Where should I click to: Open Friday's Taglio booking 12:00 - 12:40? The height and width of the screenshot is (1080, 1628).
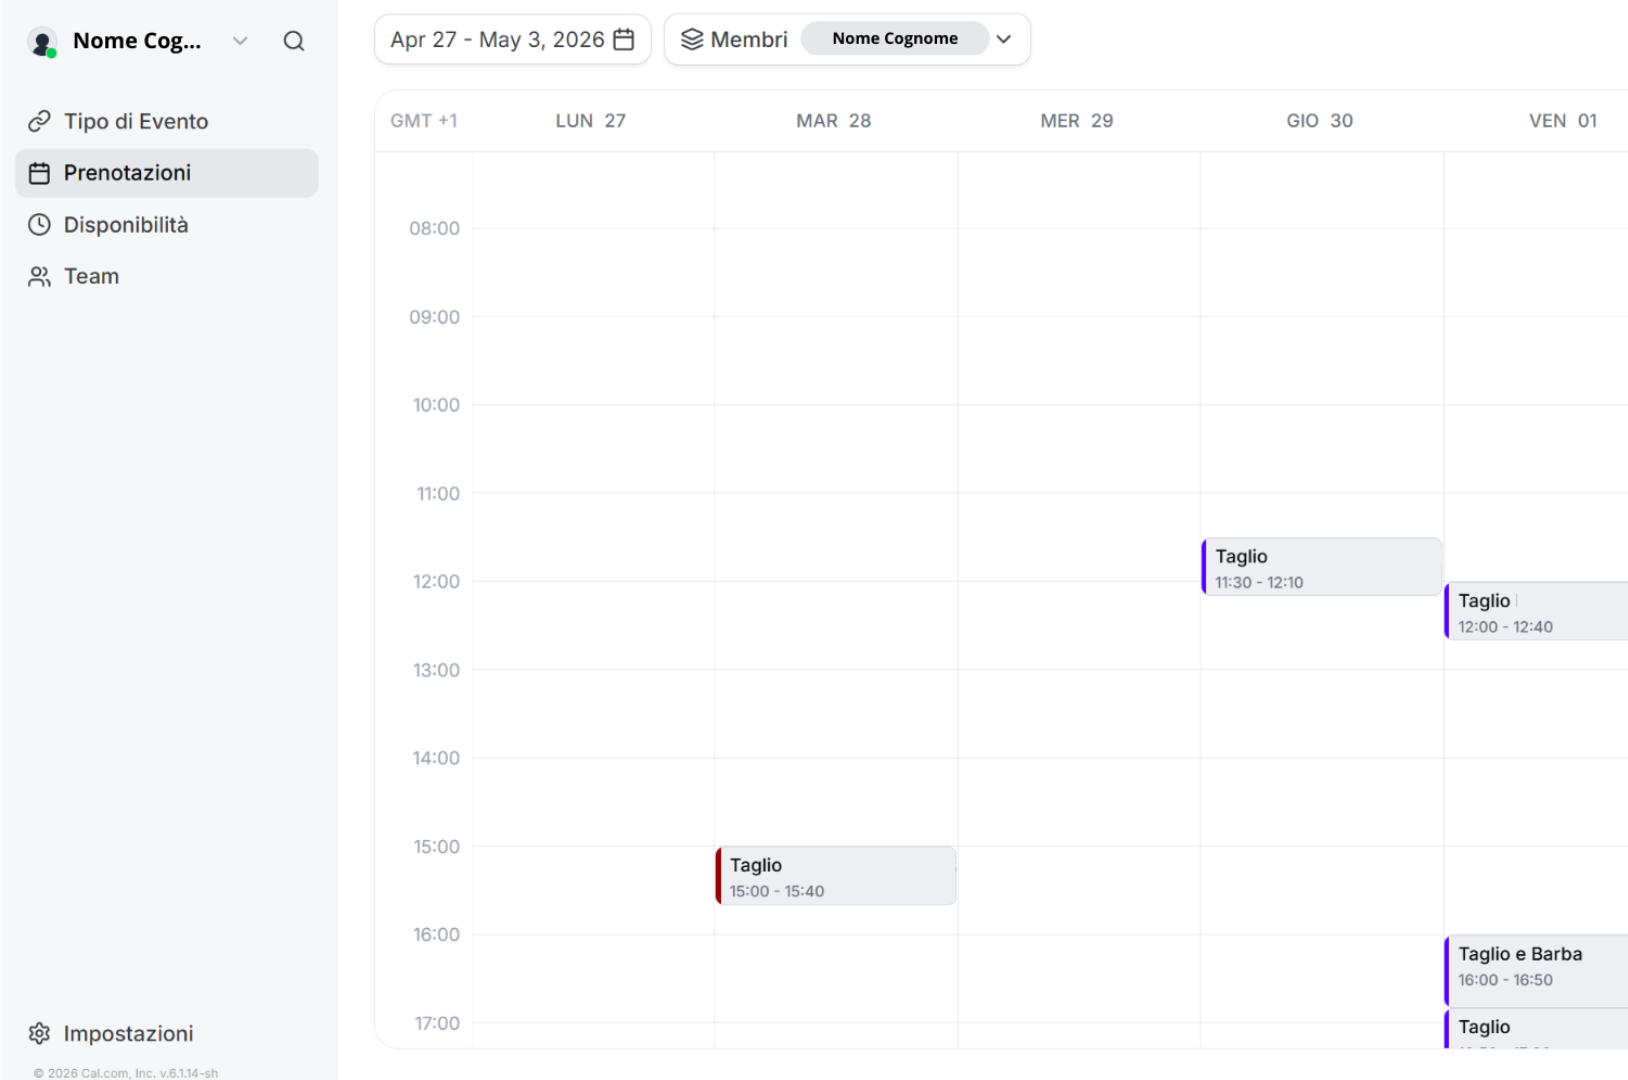(x=1535, y=611)
